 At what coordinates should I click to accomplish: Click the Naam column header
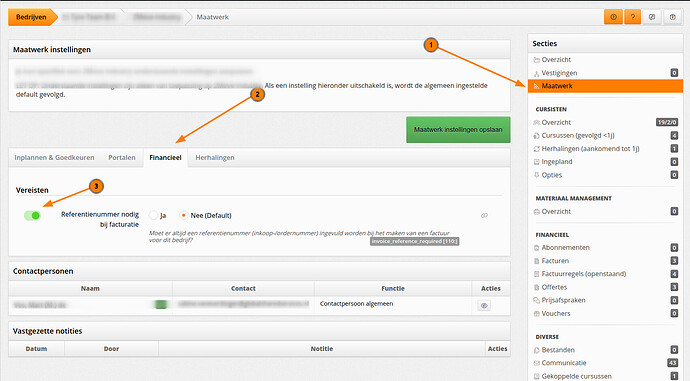90,289
